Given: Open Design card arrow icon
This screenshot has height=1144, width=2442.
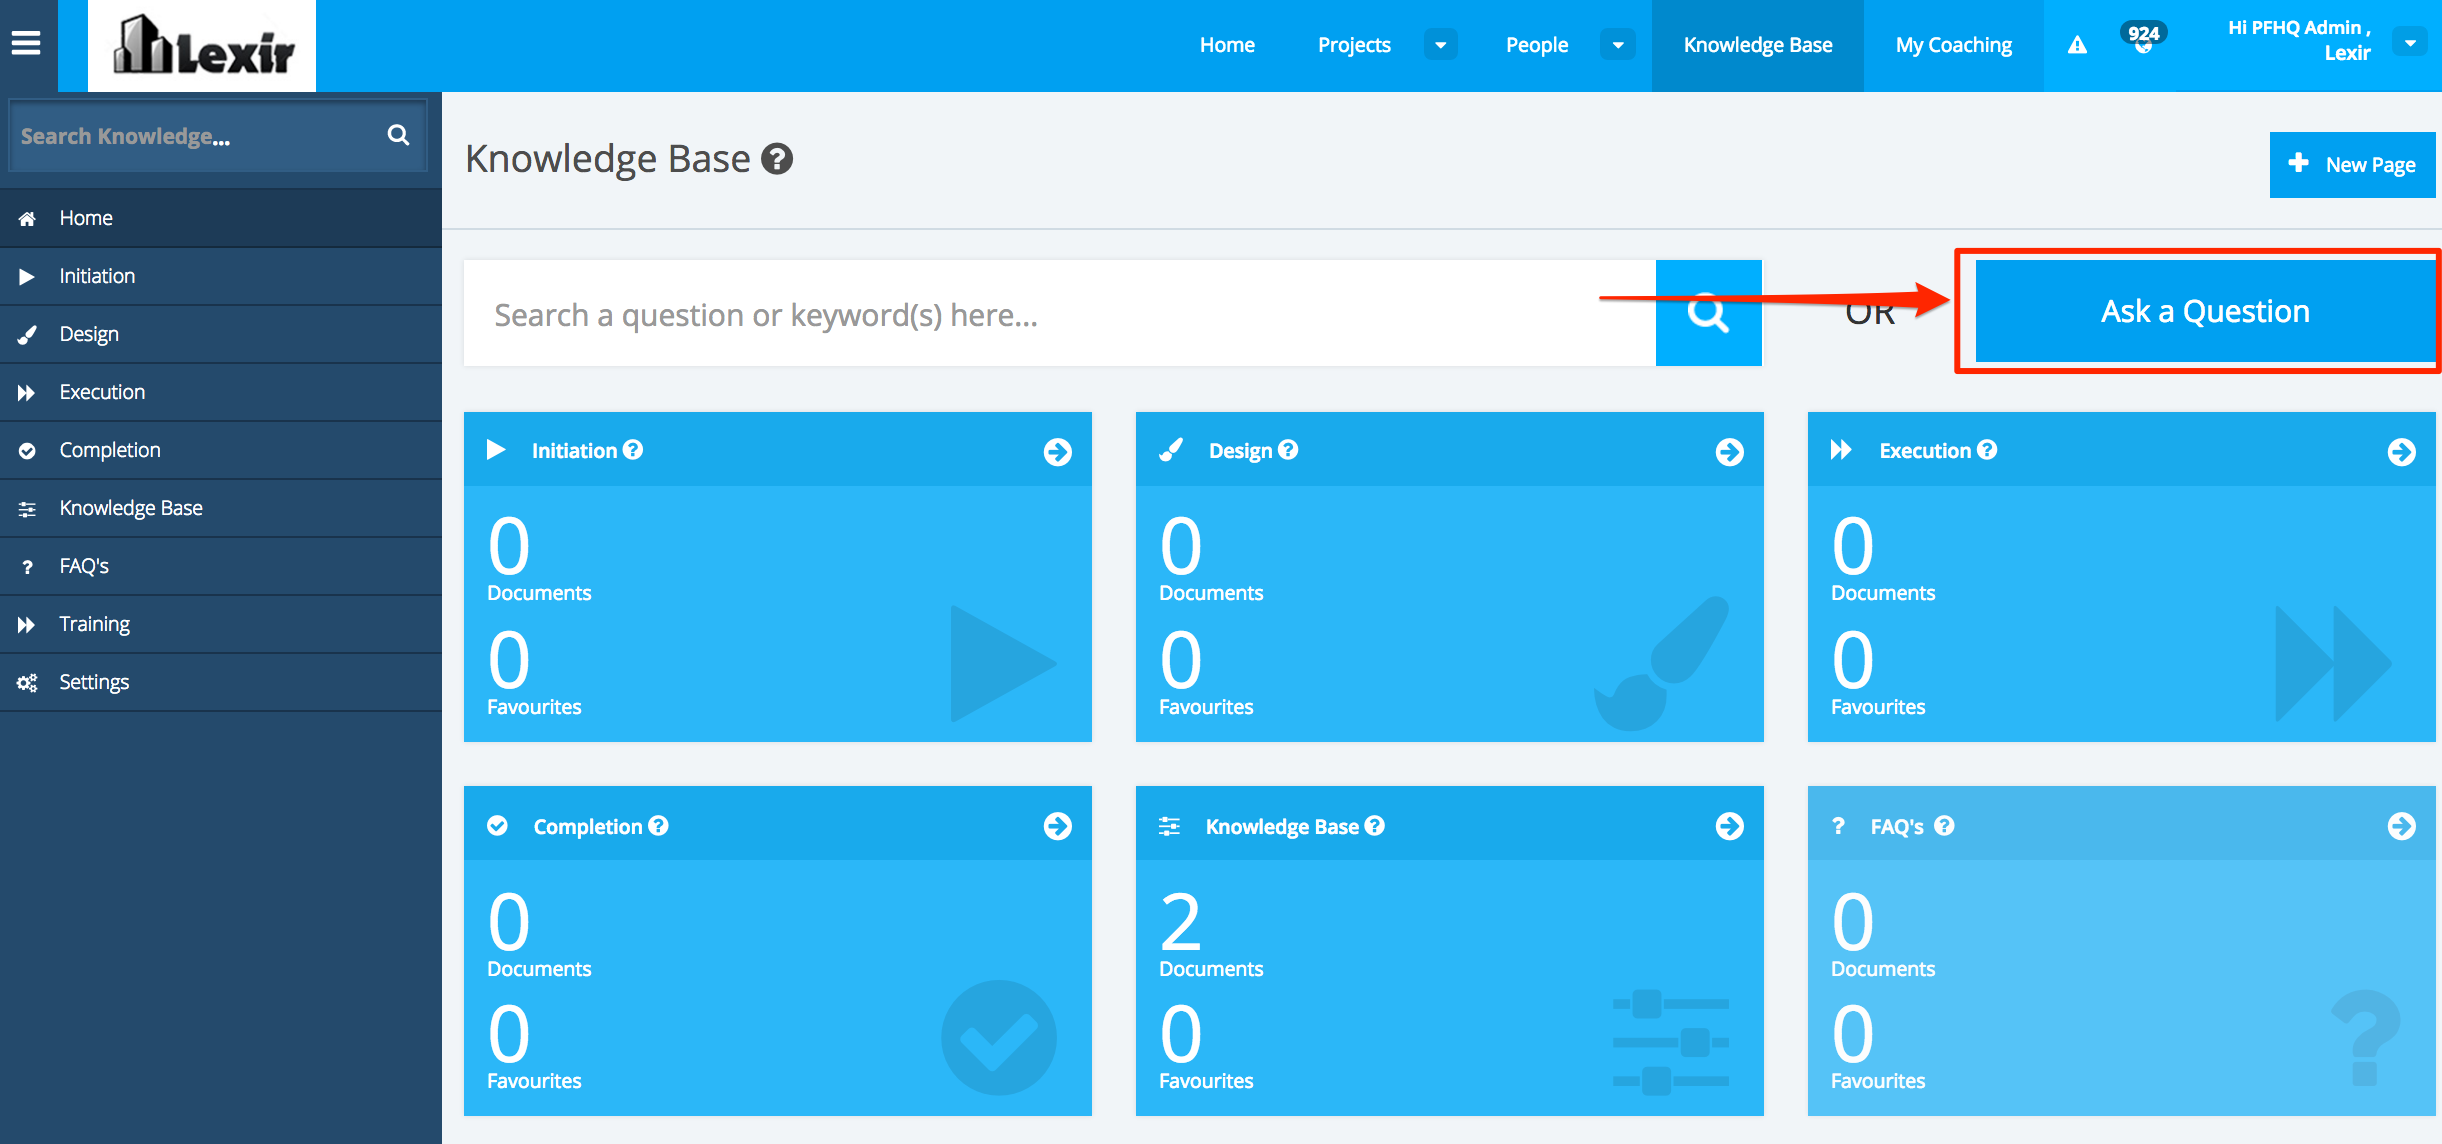Looking at the screenshot, I should click(x=1729, y=452).
